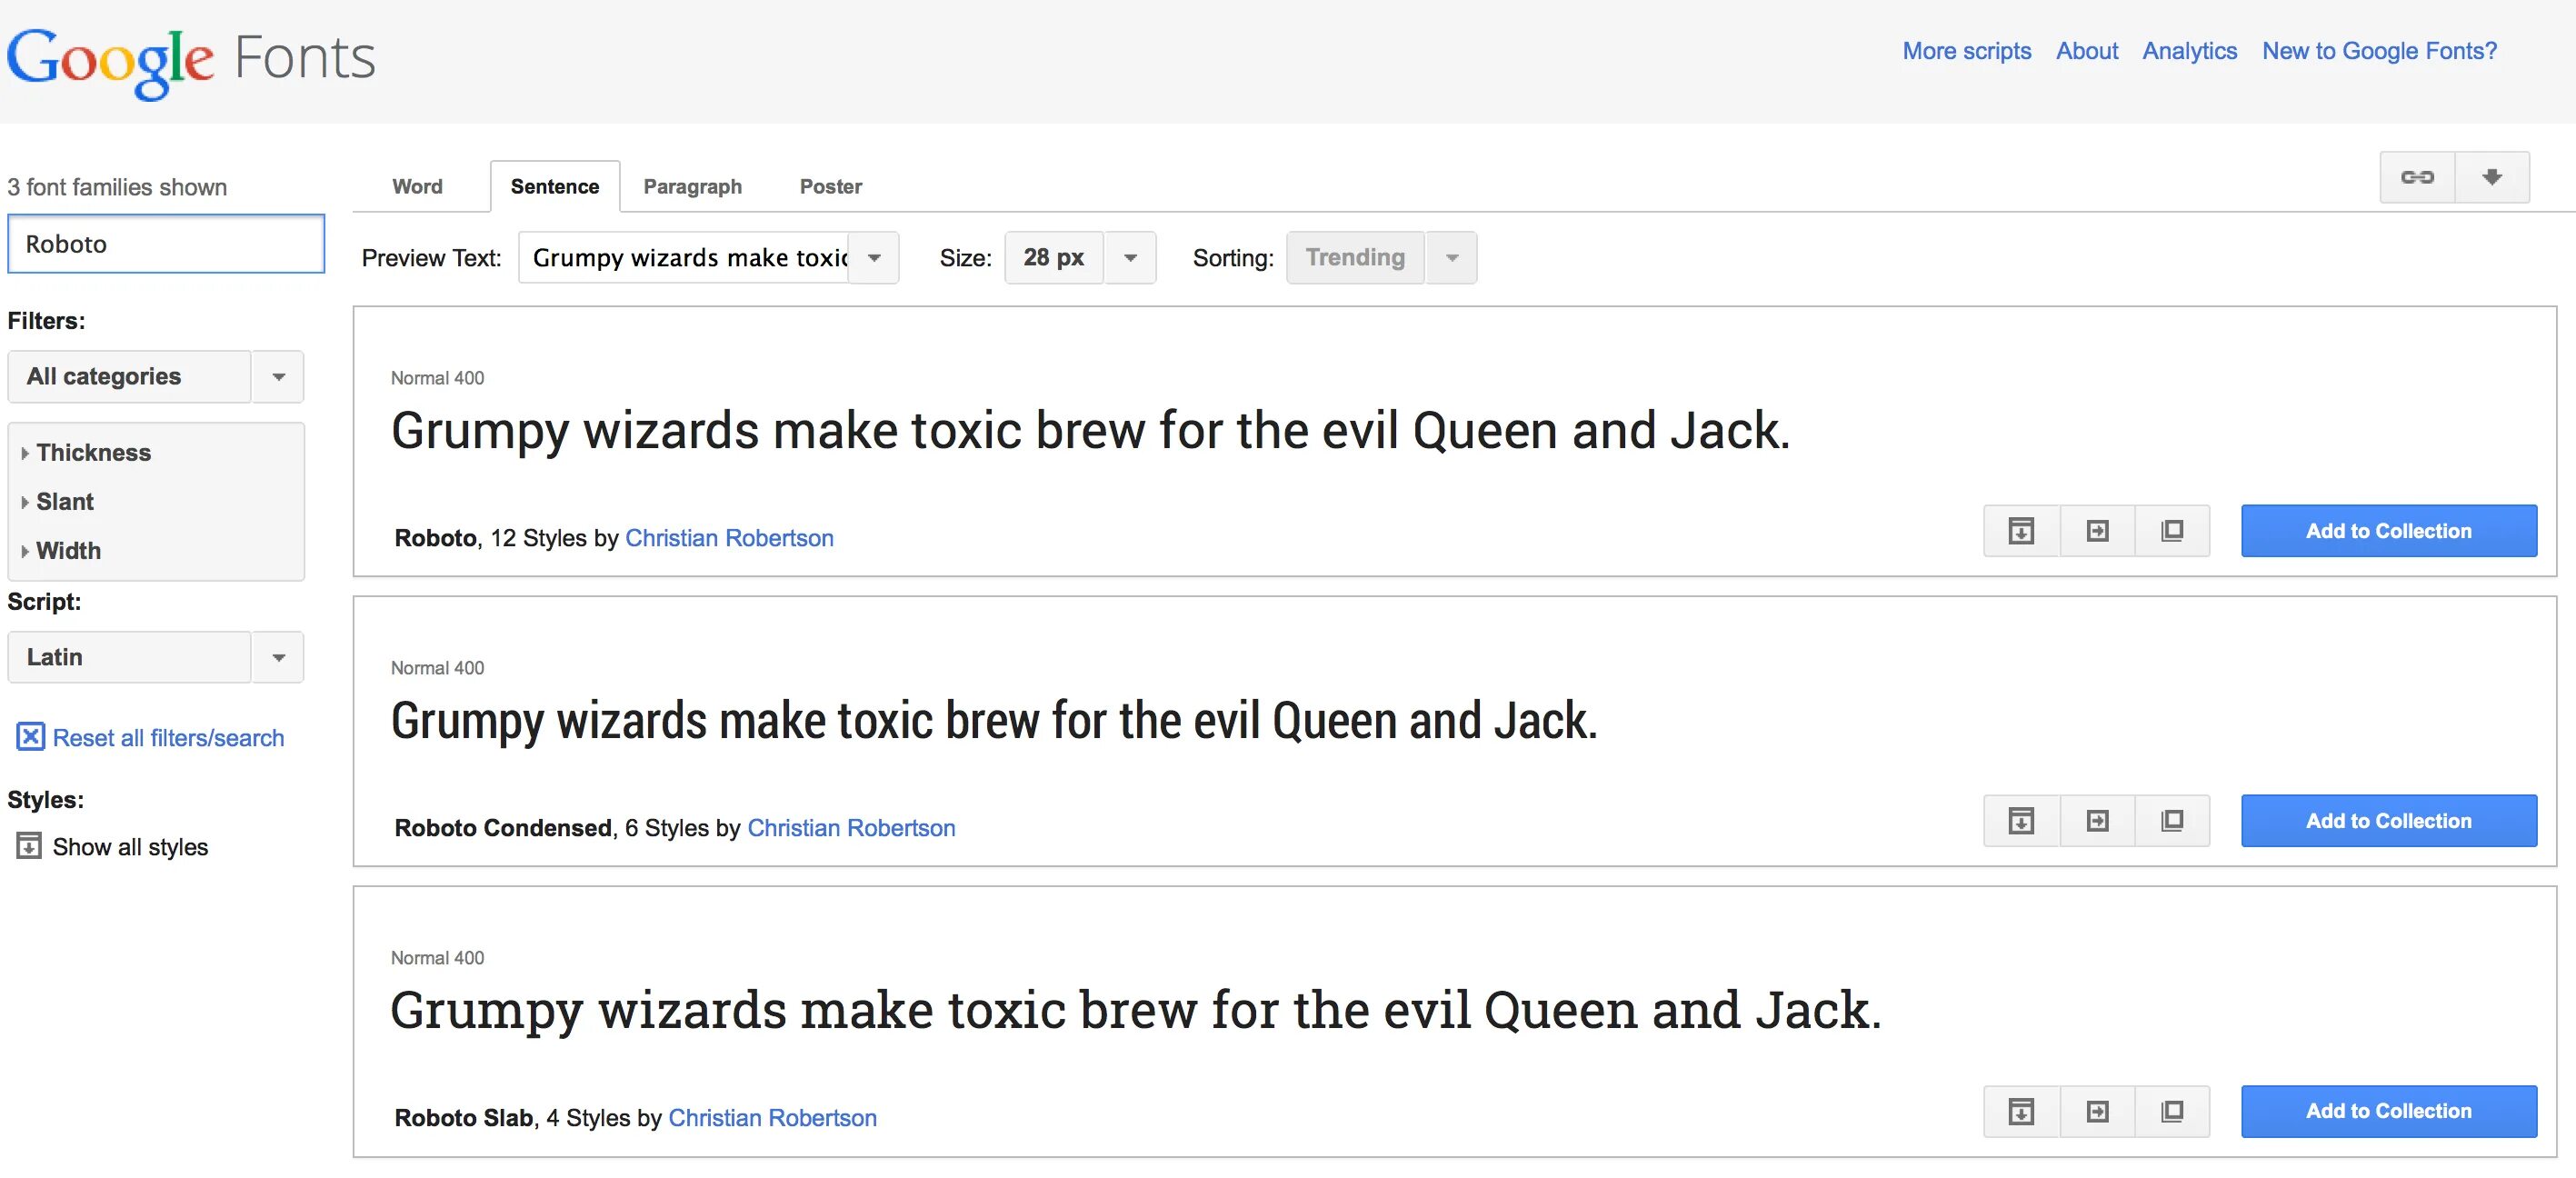Image resolution: width=2576 pixels, height=1178 pixels.
Task: Open Roboto Slab quick-use arrow icon
Action: [2097, 1111]
